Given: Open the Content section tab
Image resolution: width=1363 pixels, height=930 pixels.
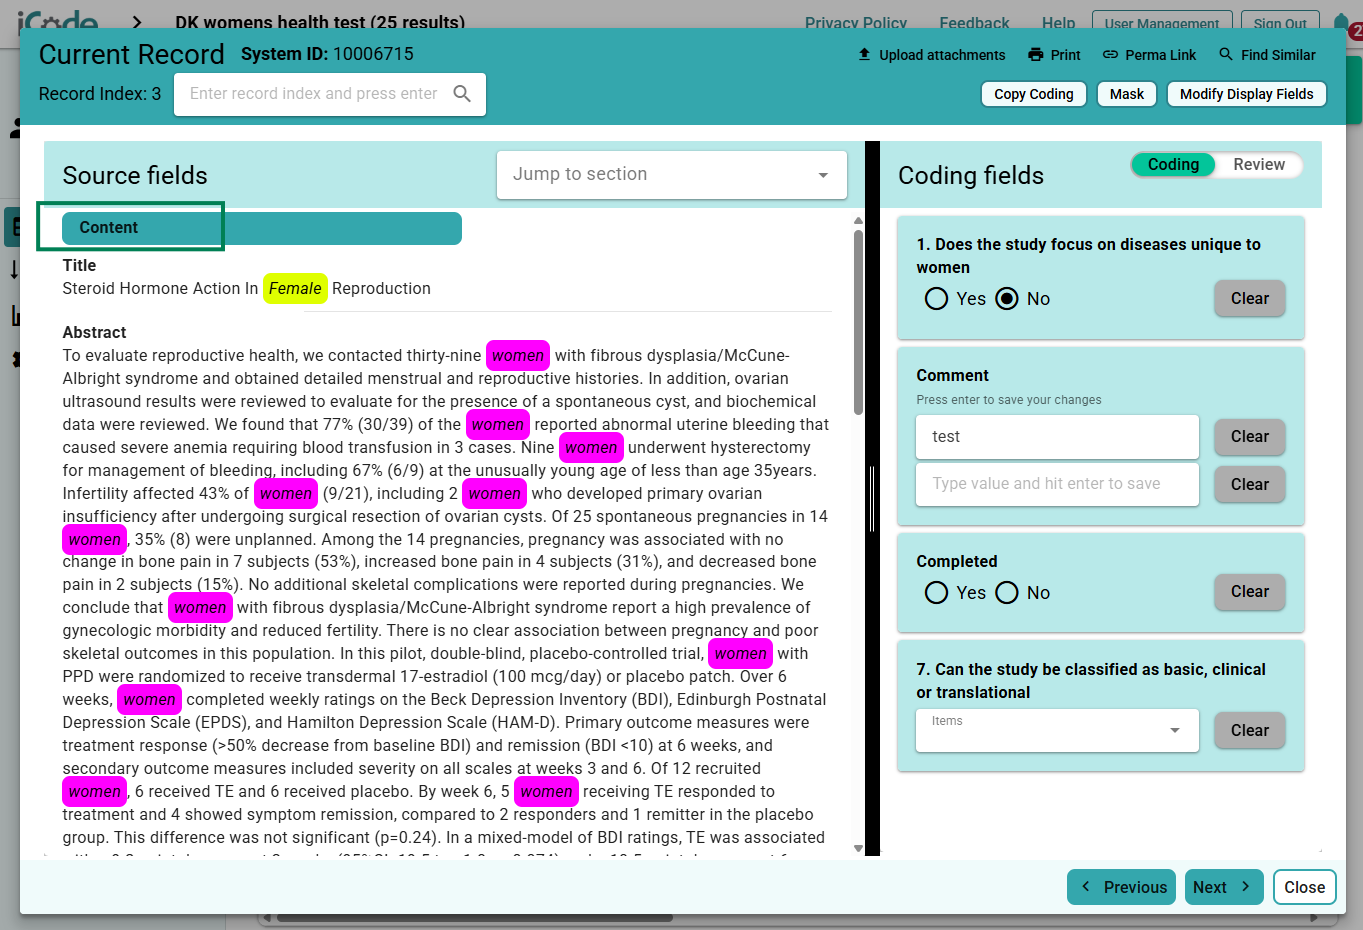Looking at the screenshot, I should click(261, 228).
